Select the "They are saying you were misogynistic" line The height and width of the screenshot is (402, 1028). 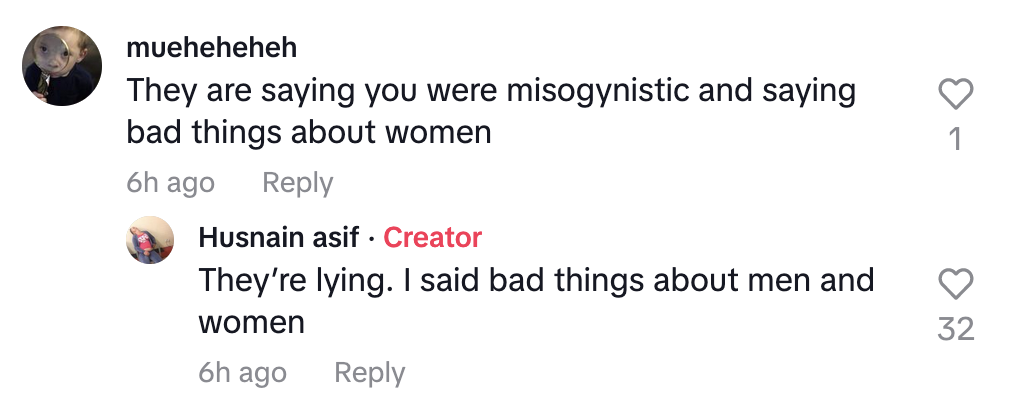[x=490, y=91]
